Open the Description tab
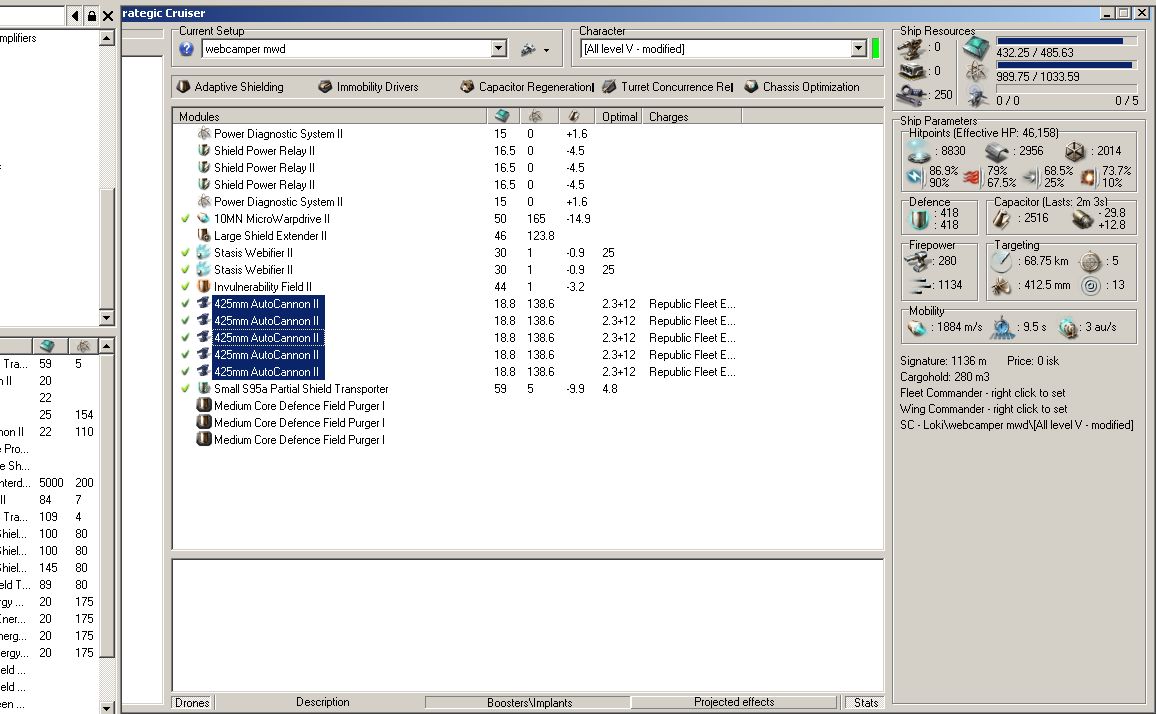This screenshot has width=1156, height=714. coord(322,702)
